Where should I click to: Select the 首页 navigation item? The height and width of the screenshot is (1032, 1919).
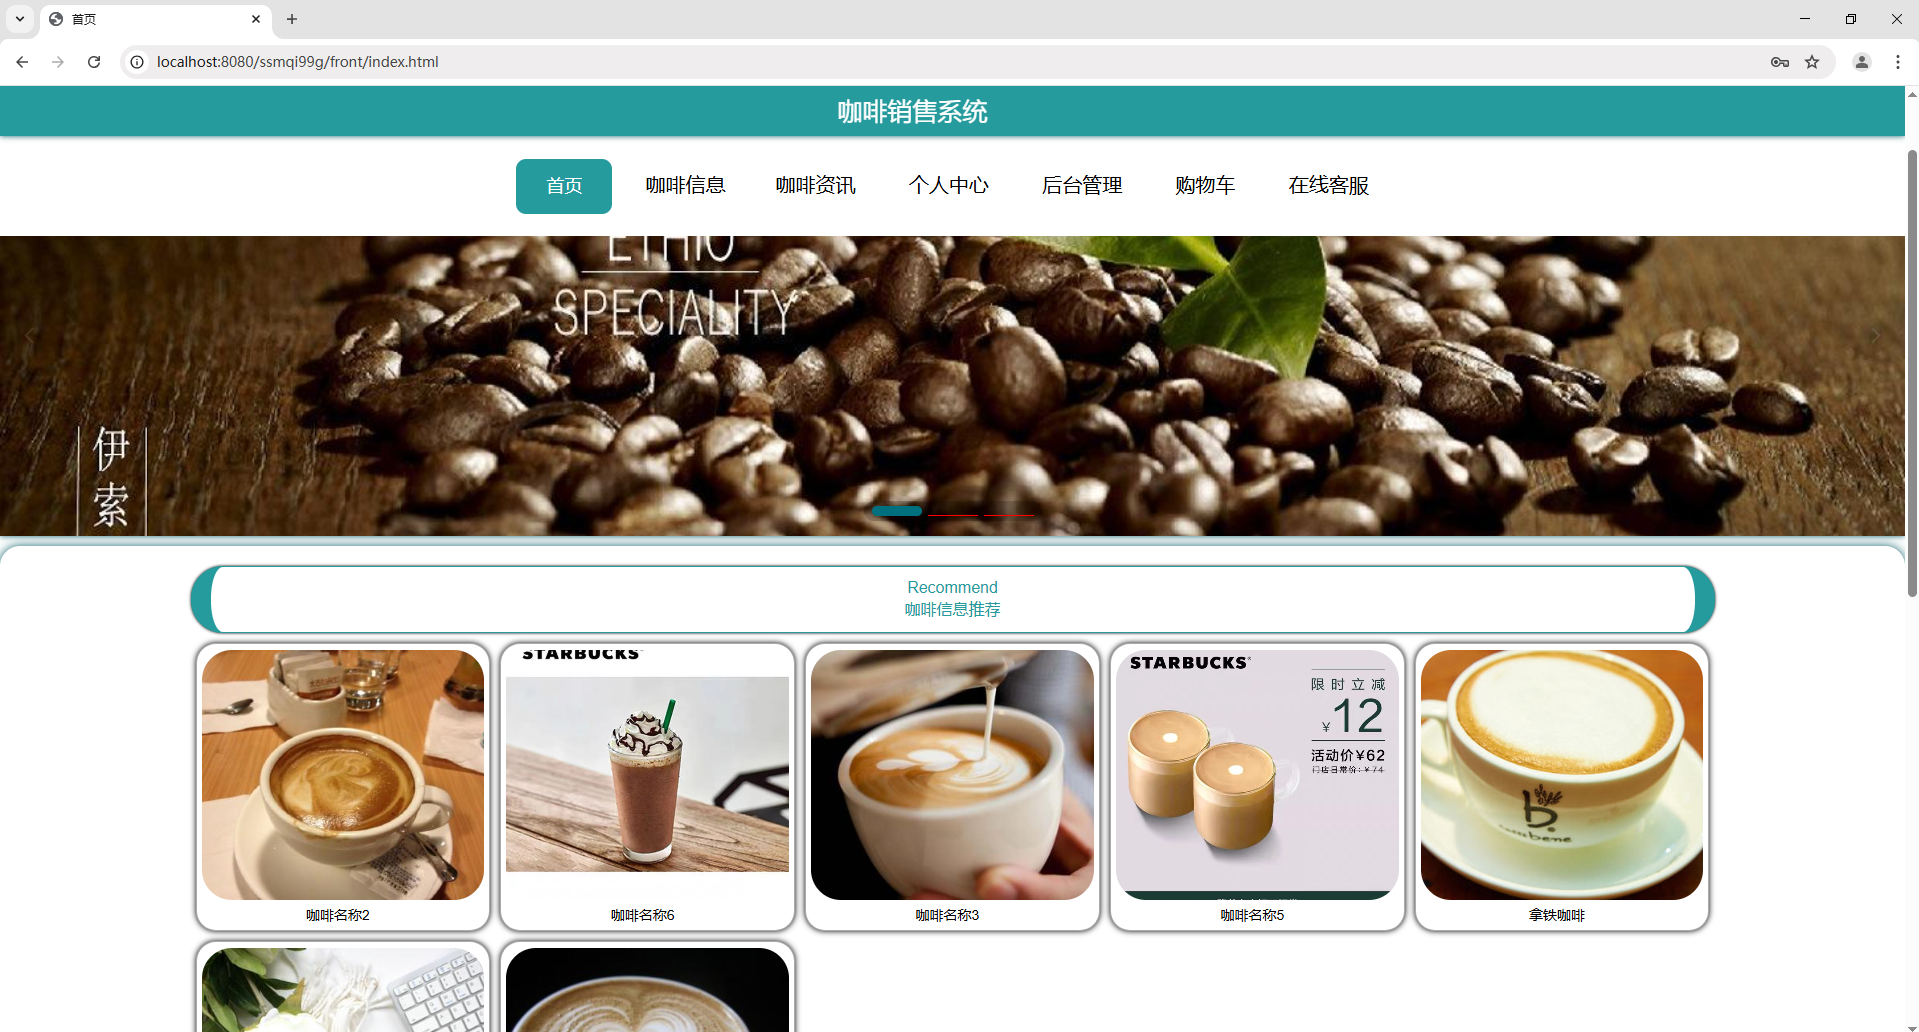tap(564, 186)
